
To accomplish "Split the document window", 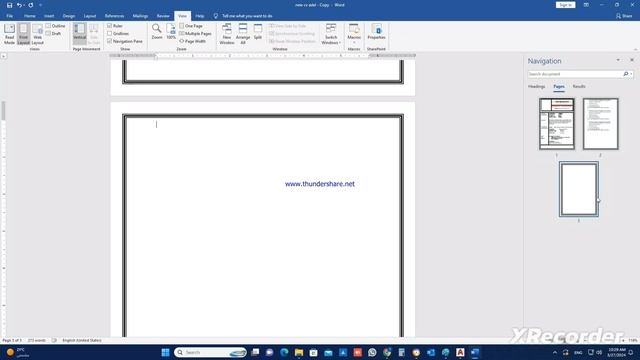I will (258, 32).
